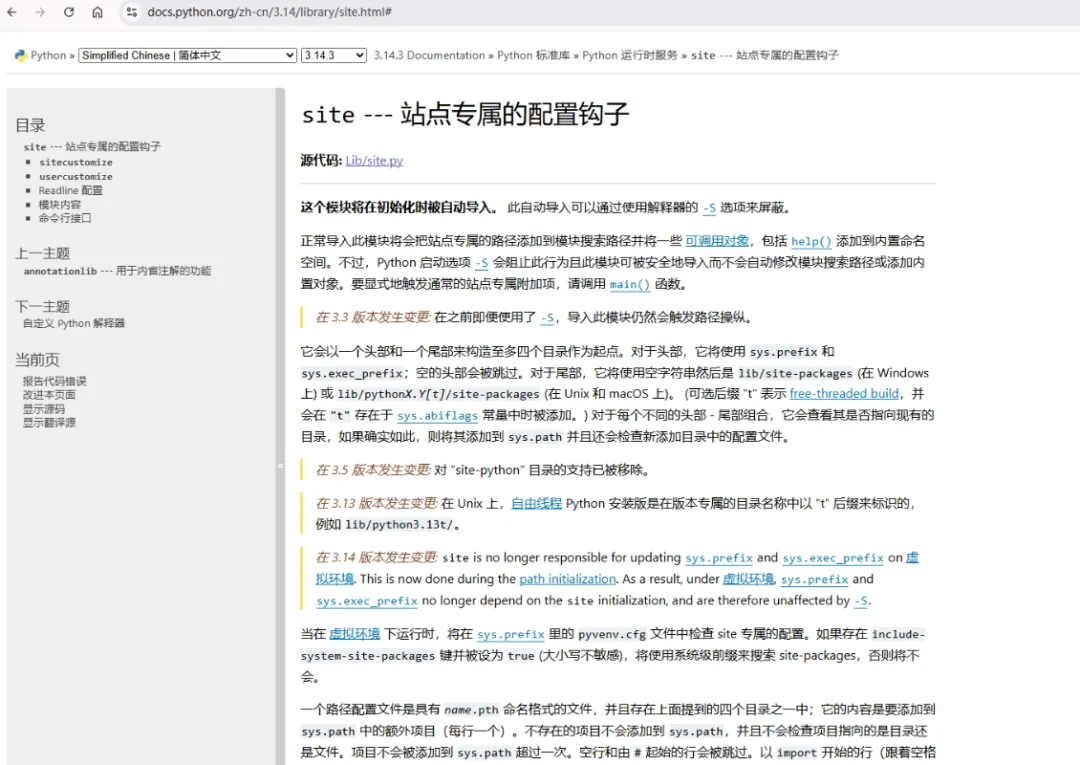Click the sys.abiflags link
1080x765 pixels.
tap(437, 415)
